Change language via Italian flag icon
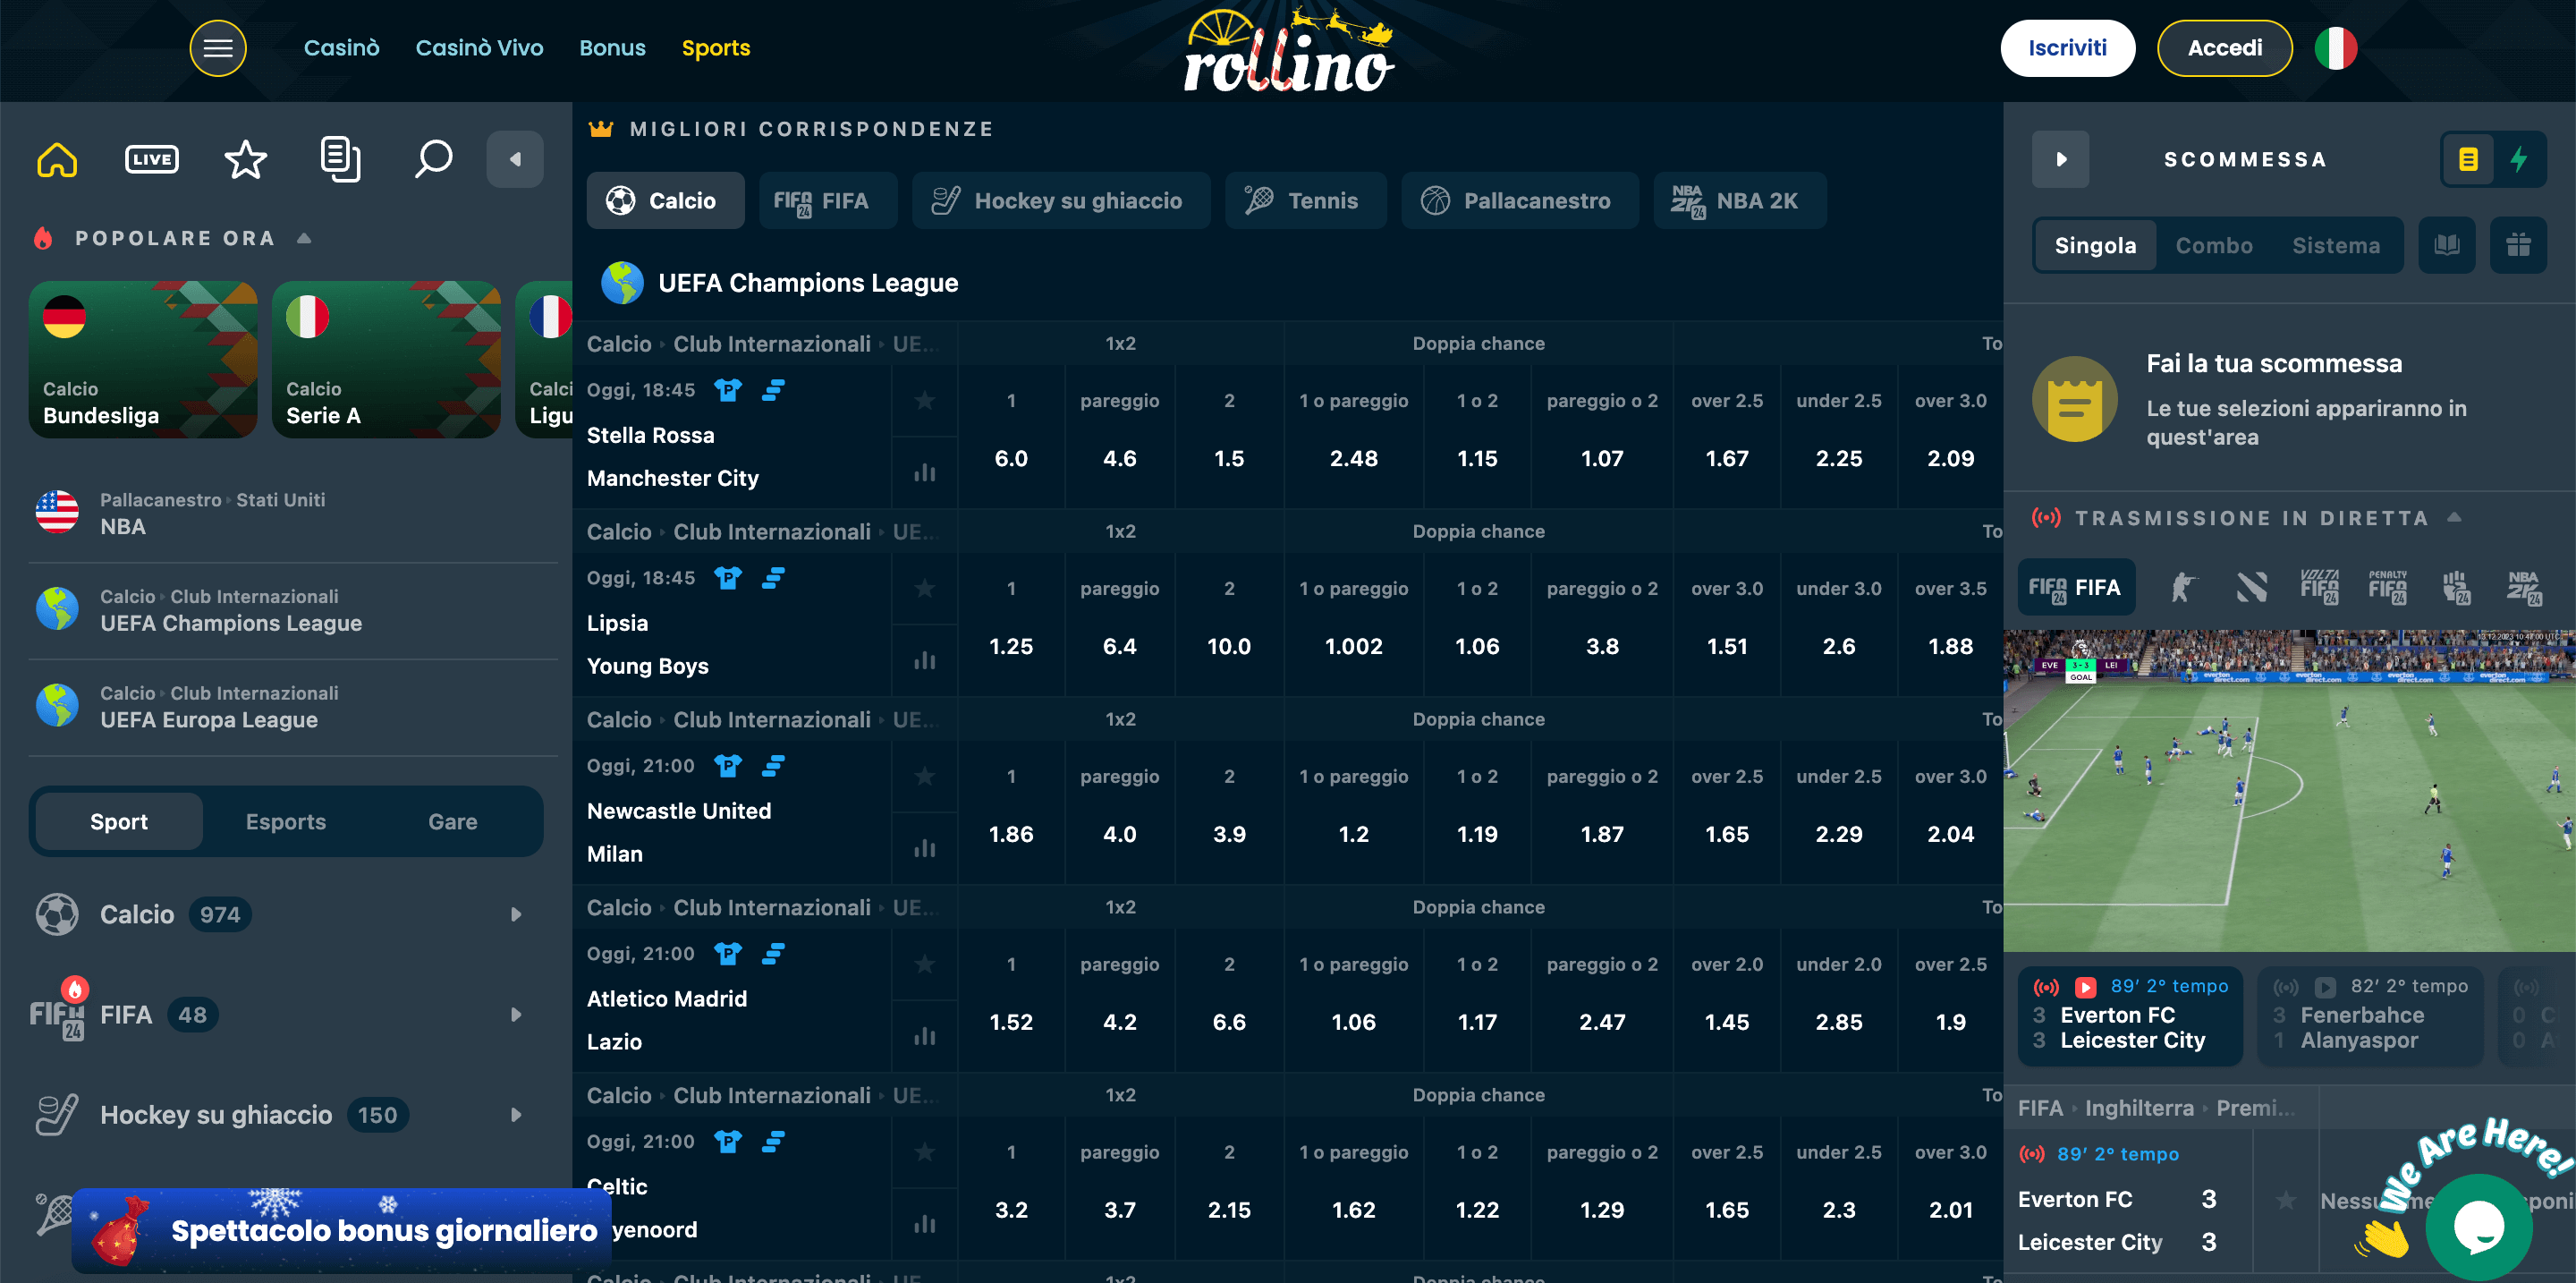2576x1283 pixels. [x=2336, y=48]
